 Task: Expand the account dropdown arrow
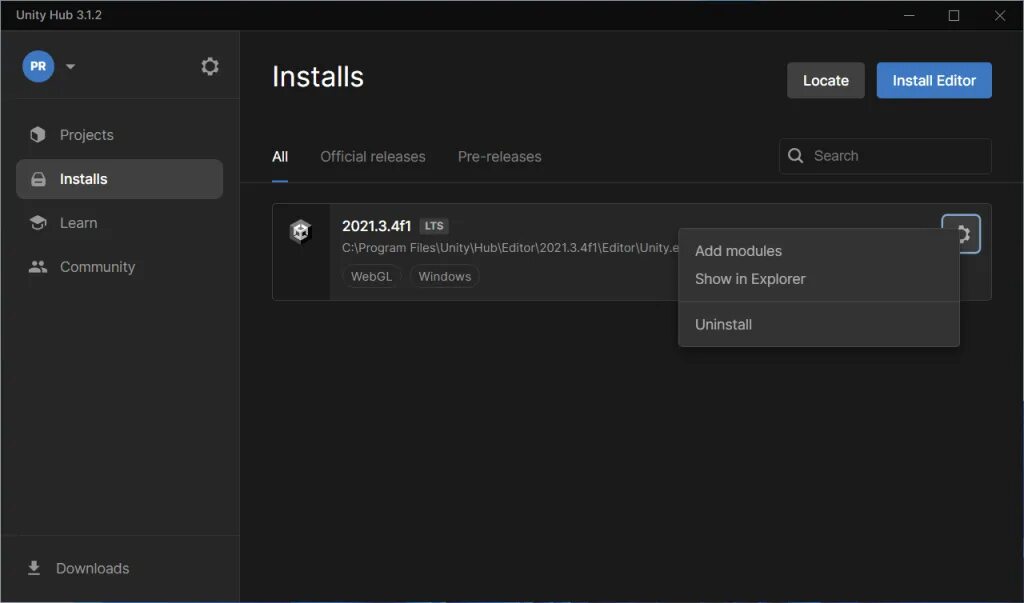point(71,66)
